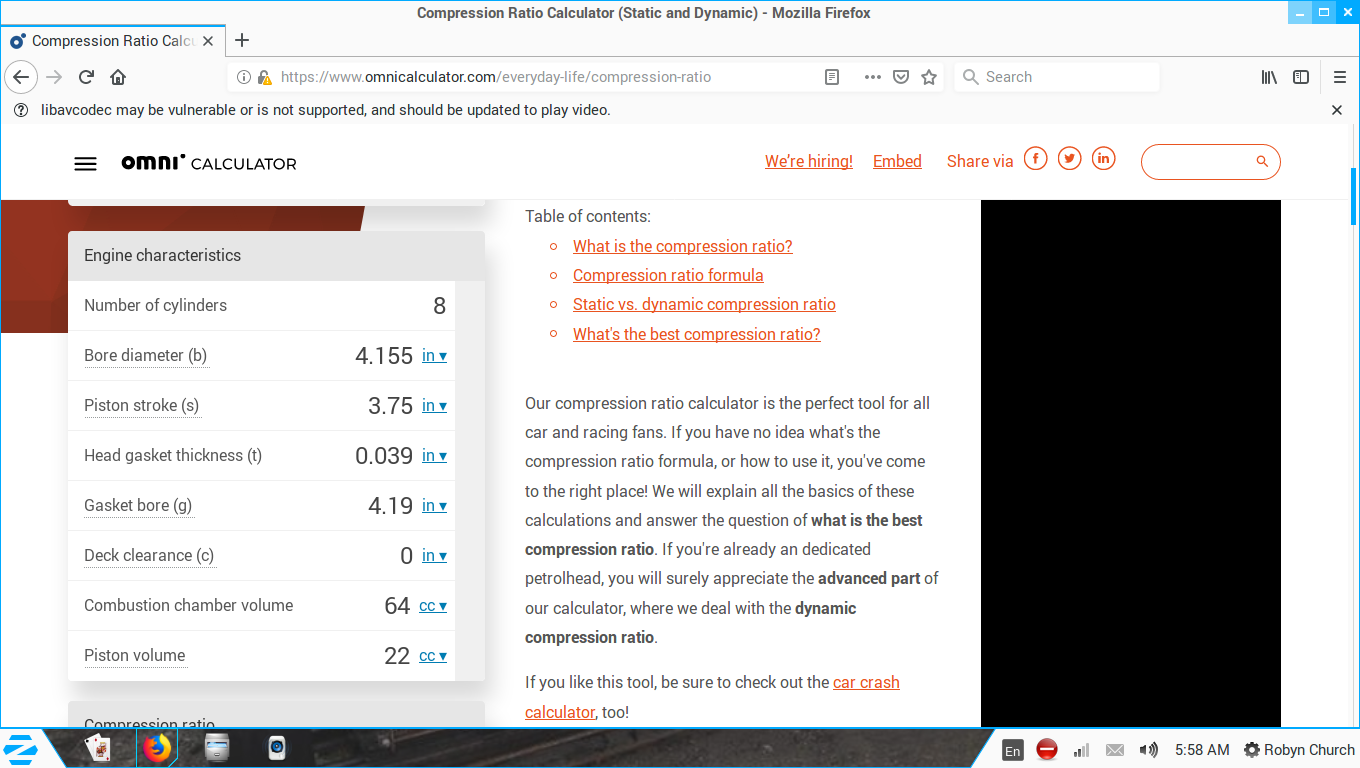Switch to Firefox in the taskbar
The height and width of the screenshot is (768, 1360).
(x=157, y=748)
